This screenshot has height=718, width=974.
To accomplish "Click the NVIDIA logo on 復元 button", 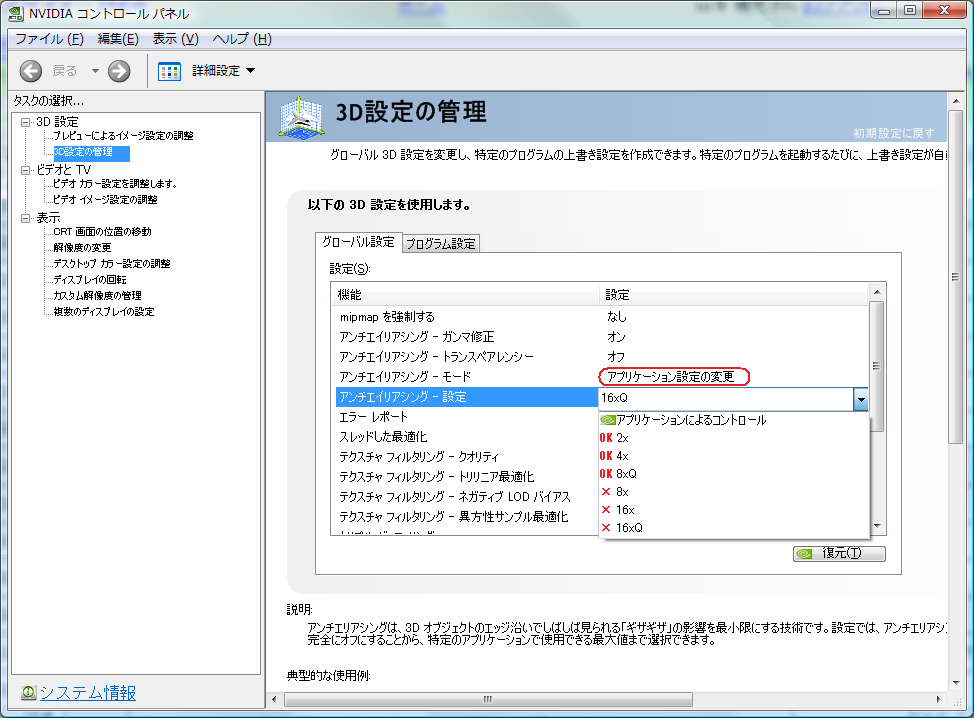I will [806, 554].
